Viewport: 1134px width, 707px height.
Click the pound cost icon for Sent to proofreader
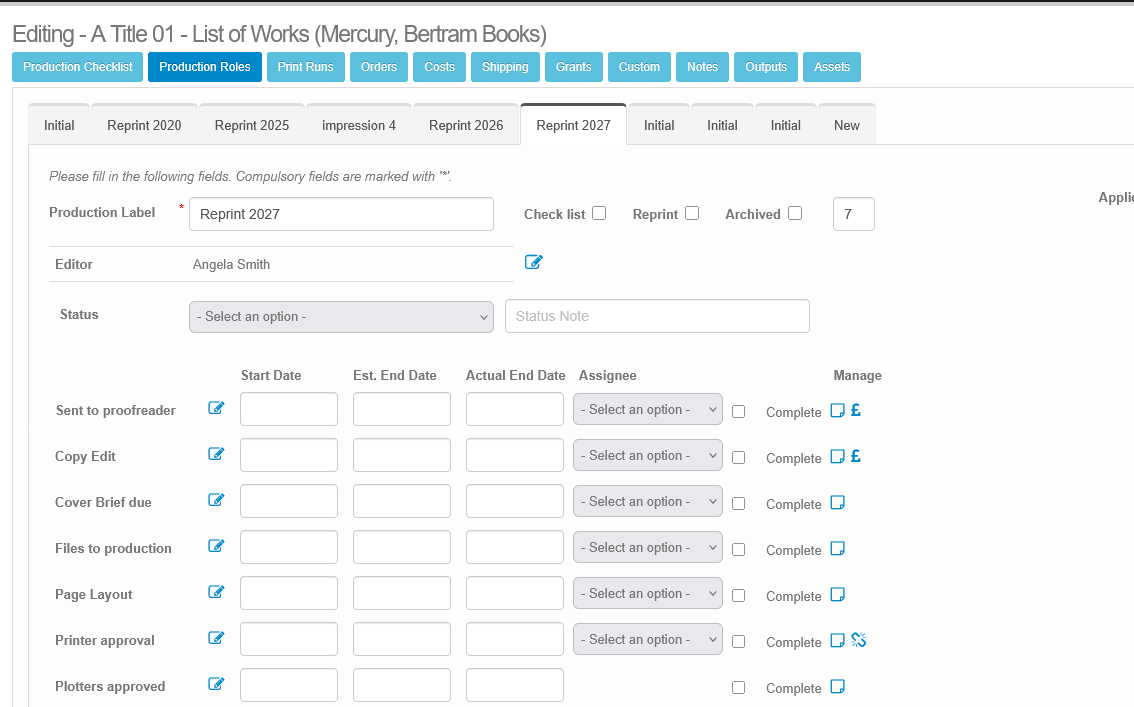tap(856, 410)
